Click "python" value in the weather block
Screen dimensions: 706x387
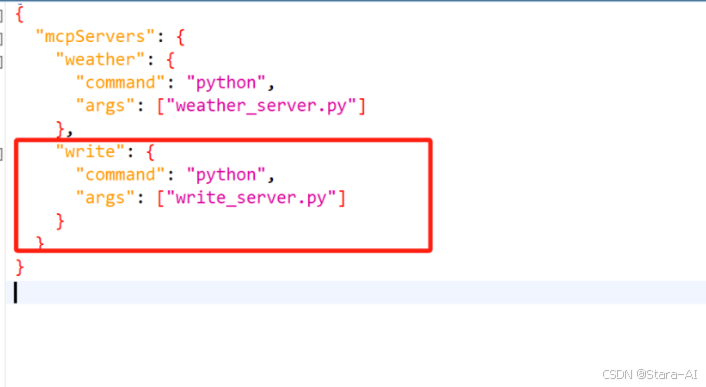point(226,83)
